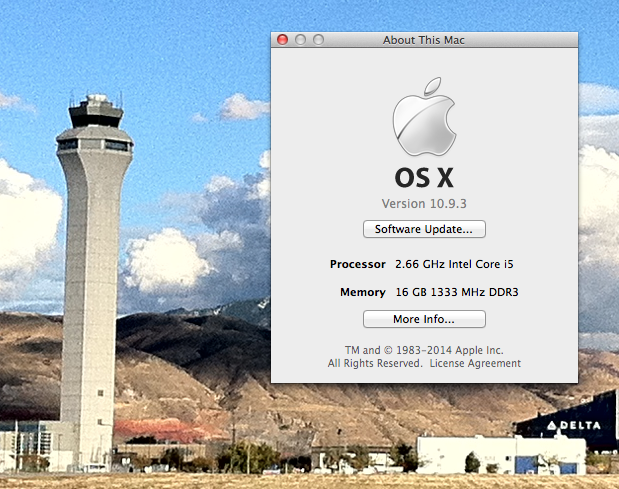
Task: Click "TM and © 1983–2014 Apple Inc." text
Action: coord(424,350)
